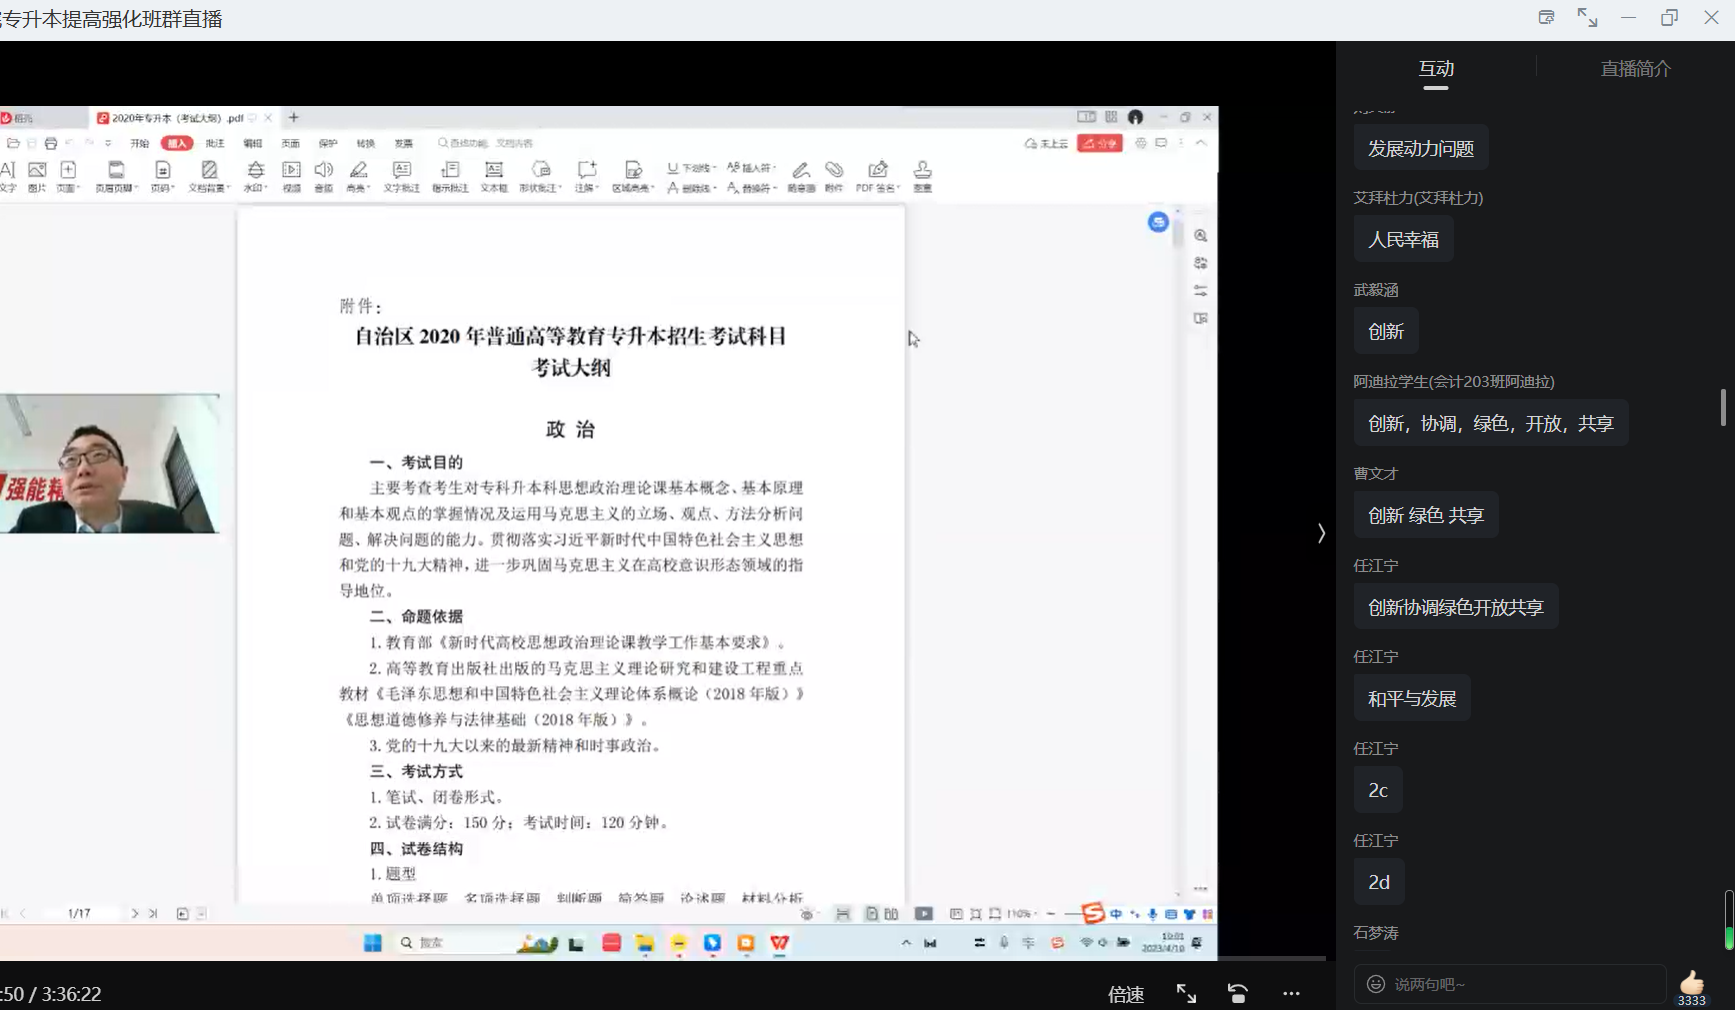1735x1010 pixels.
Task: Click the mini-window icon in title bar
Action: [x=1546, y=18]
